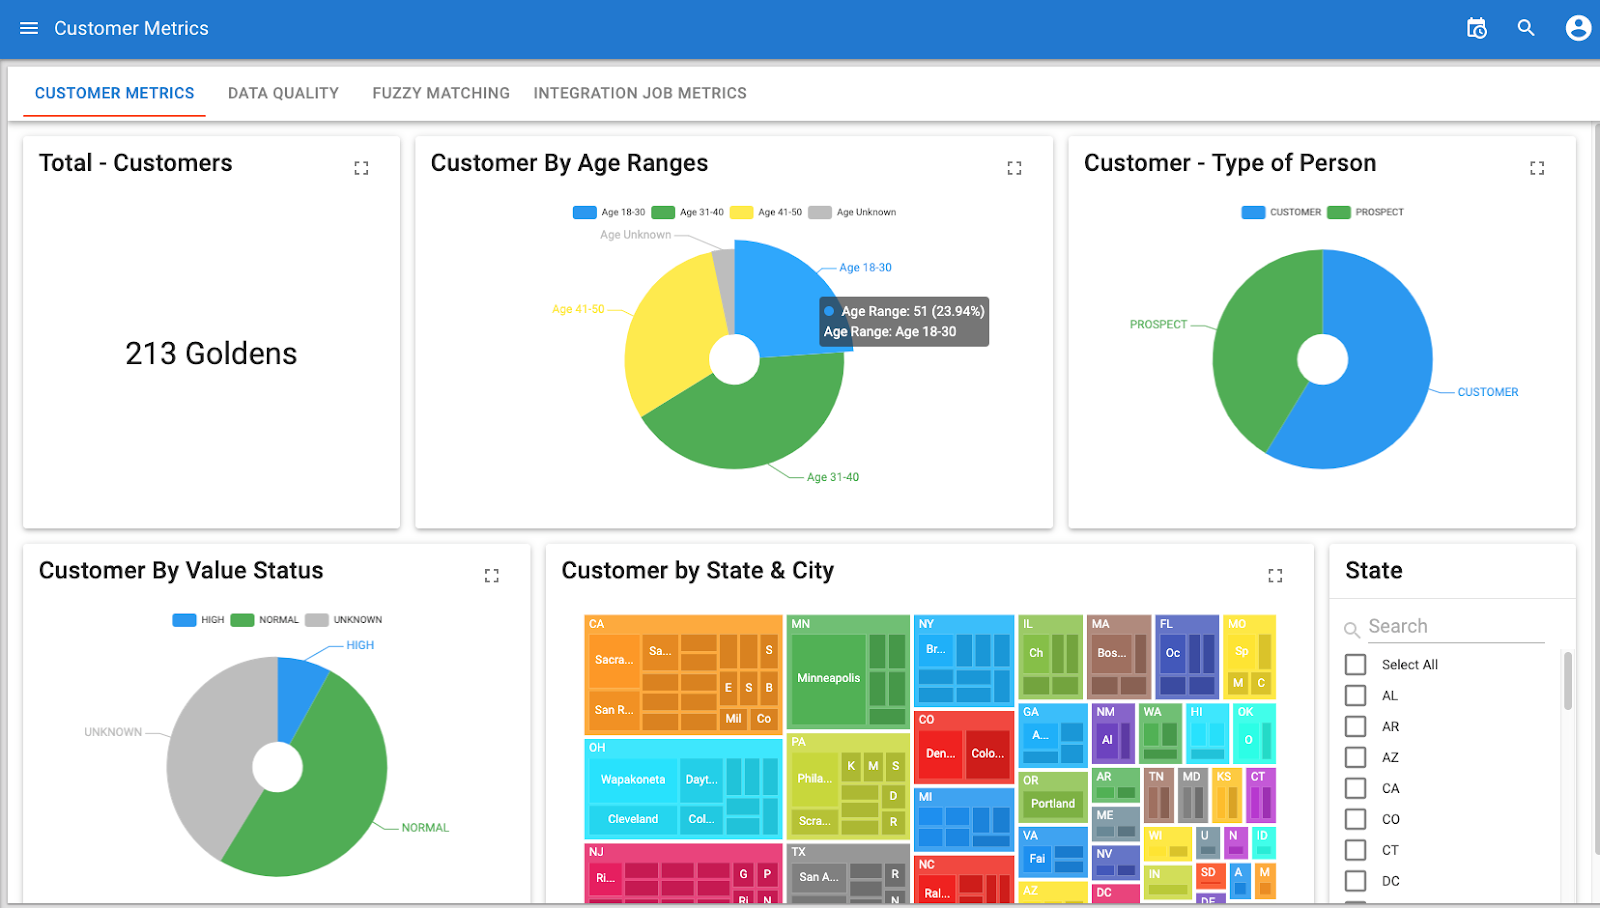Open the Integration Job Metrics tab

640,92
